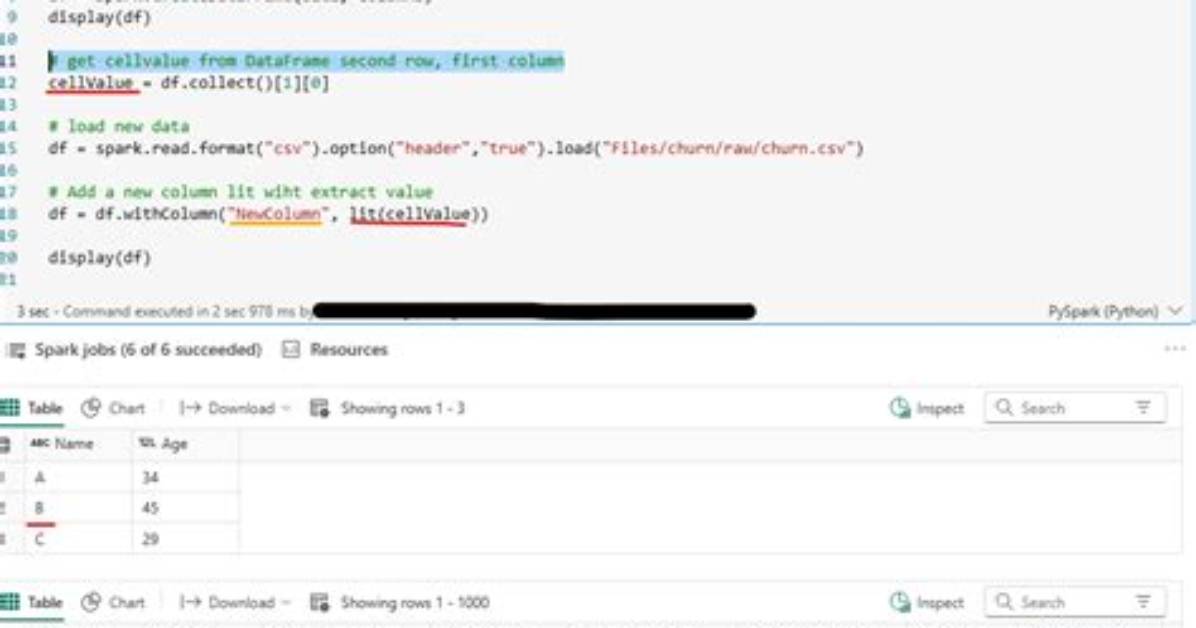
Task: Open the Spark jobs list icon
Action: click(x=16, y=350)
